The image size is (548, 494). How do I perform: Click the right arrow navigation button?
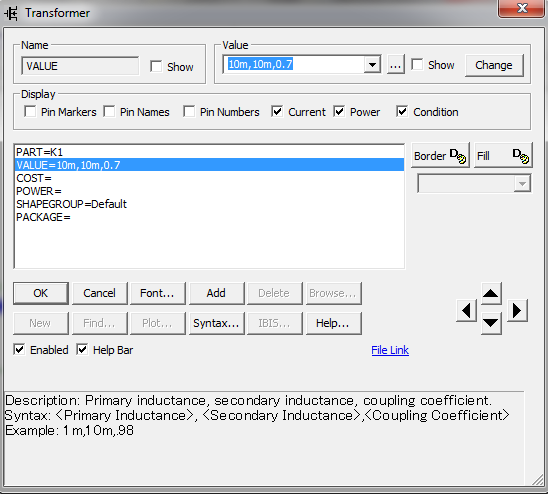[517, 310]
